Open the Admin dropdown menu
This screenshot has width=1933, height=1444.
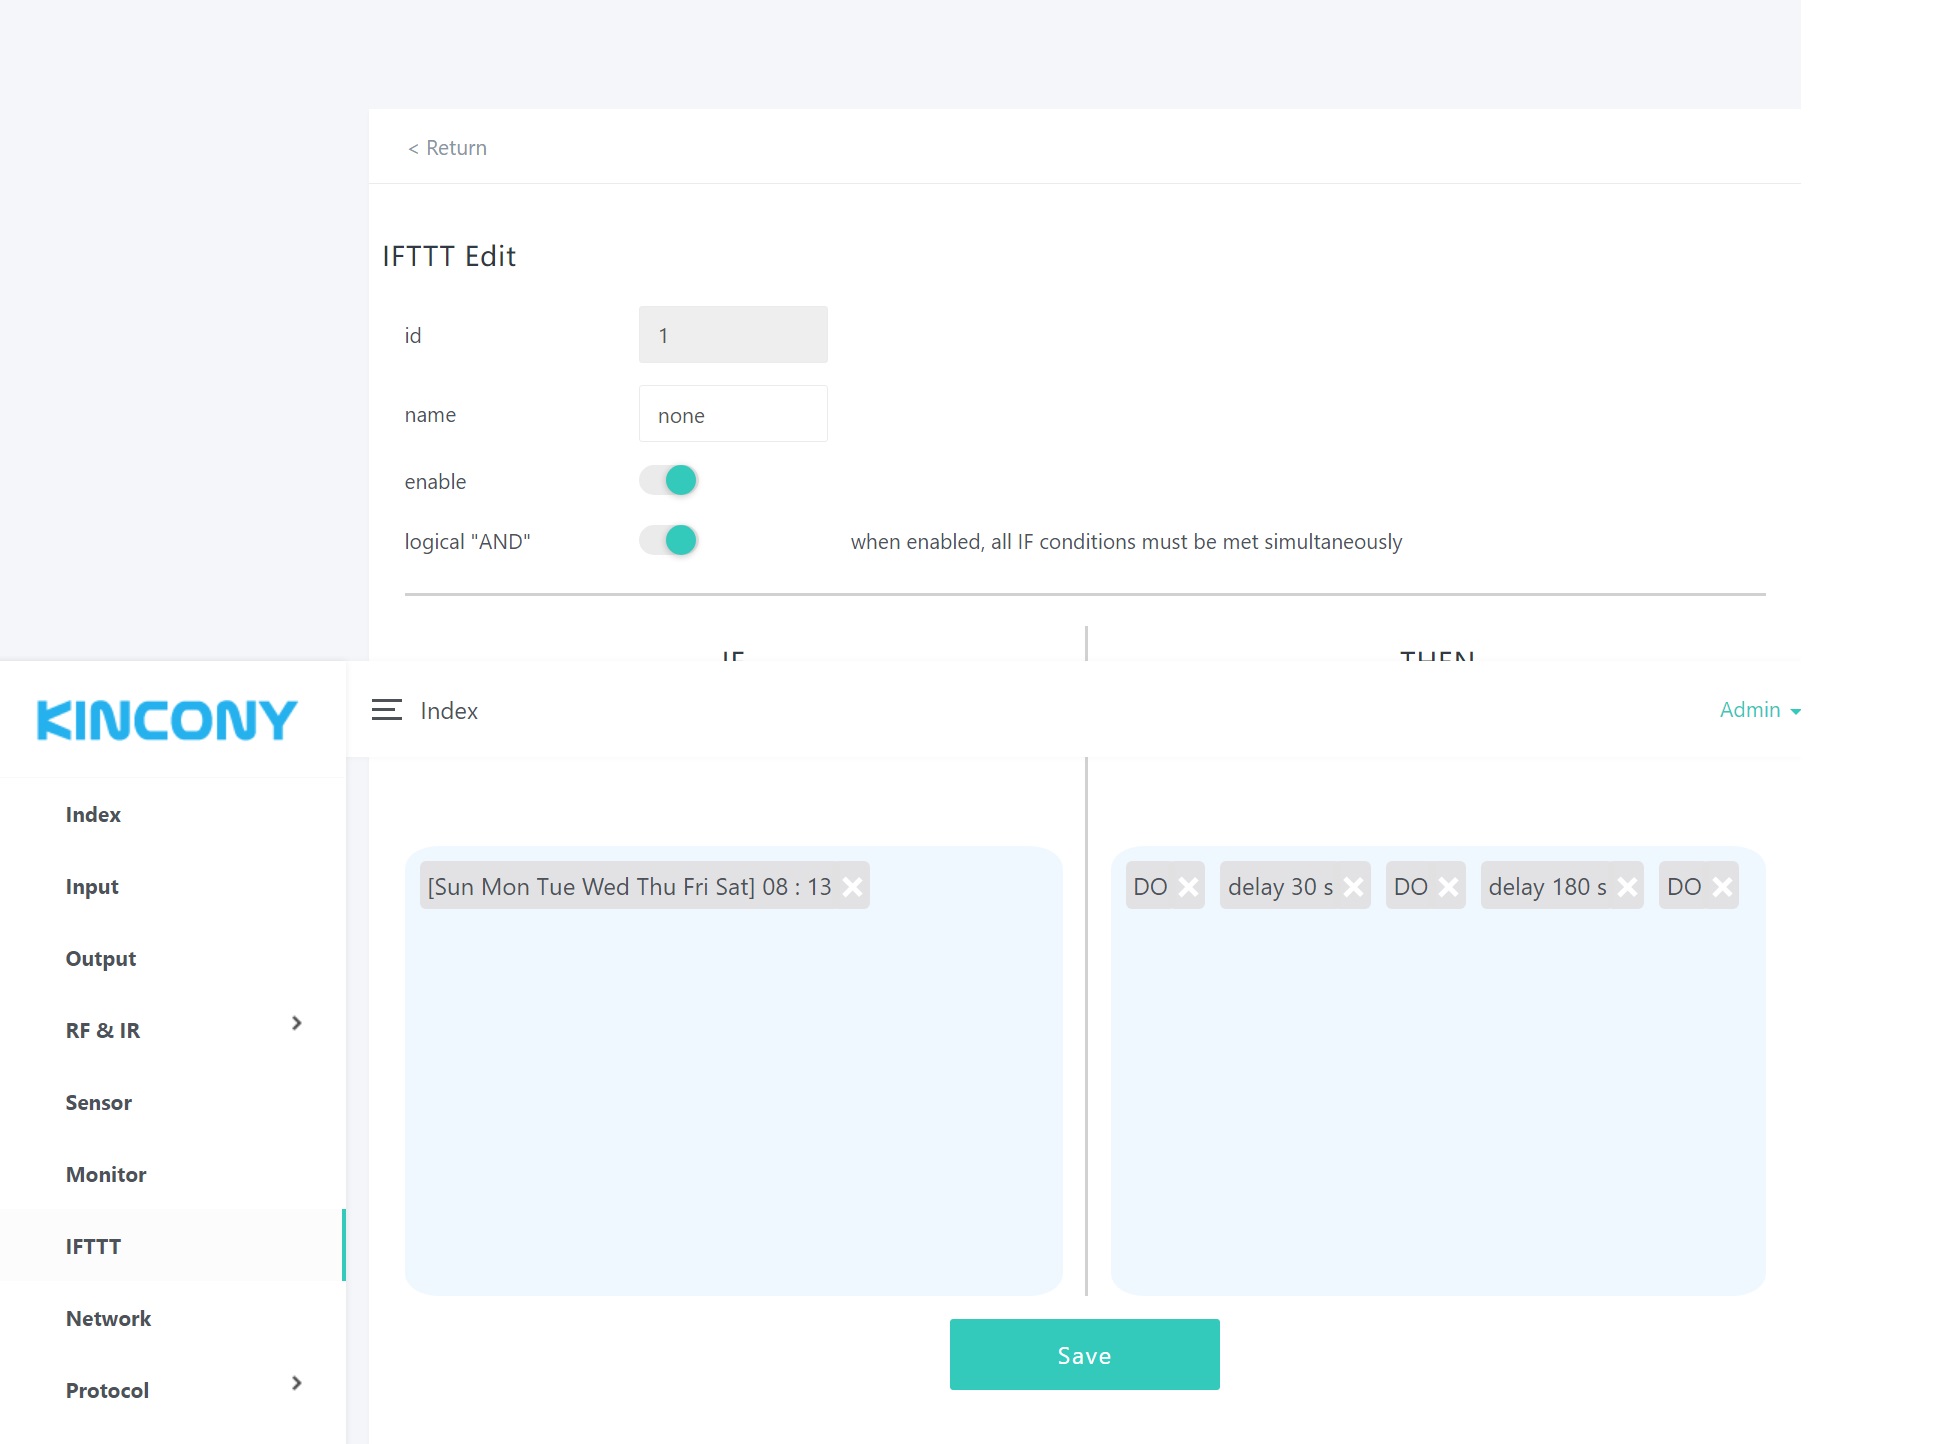pyautogui.click(x=1759, y=710)
